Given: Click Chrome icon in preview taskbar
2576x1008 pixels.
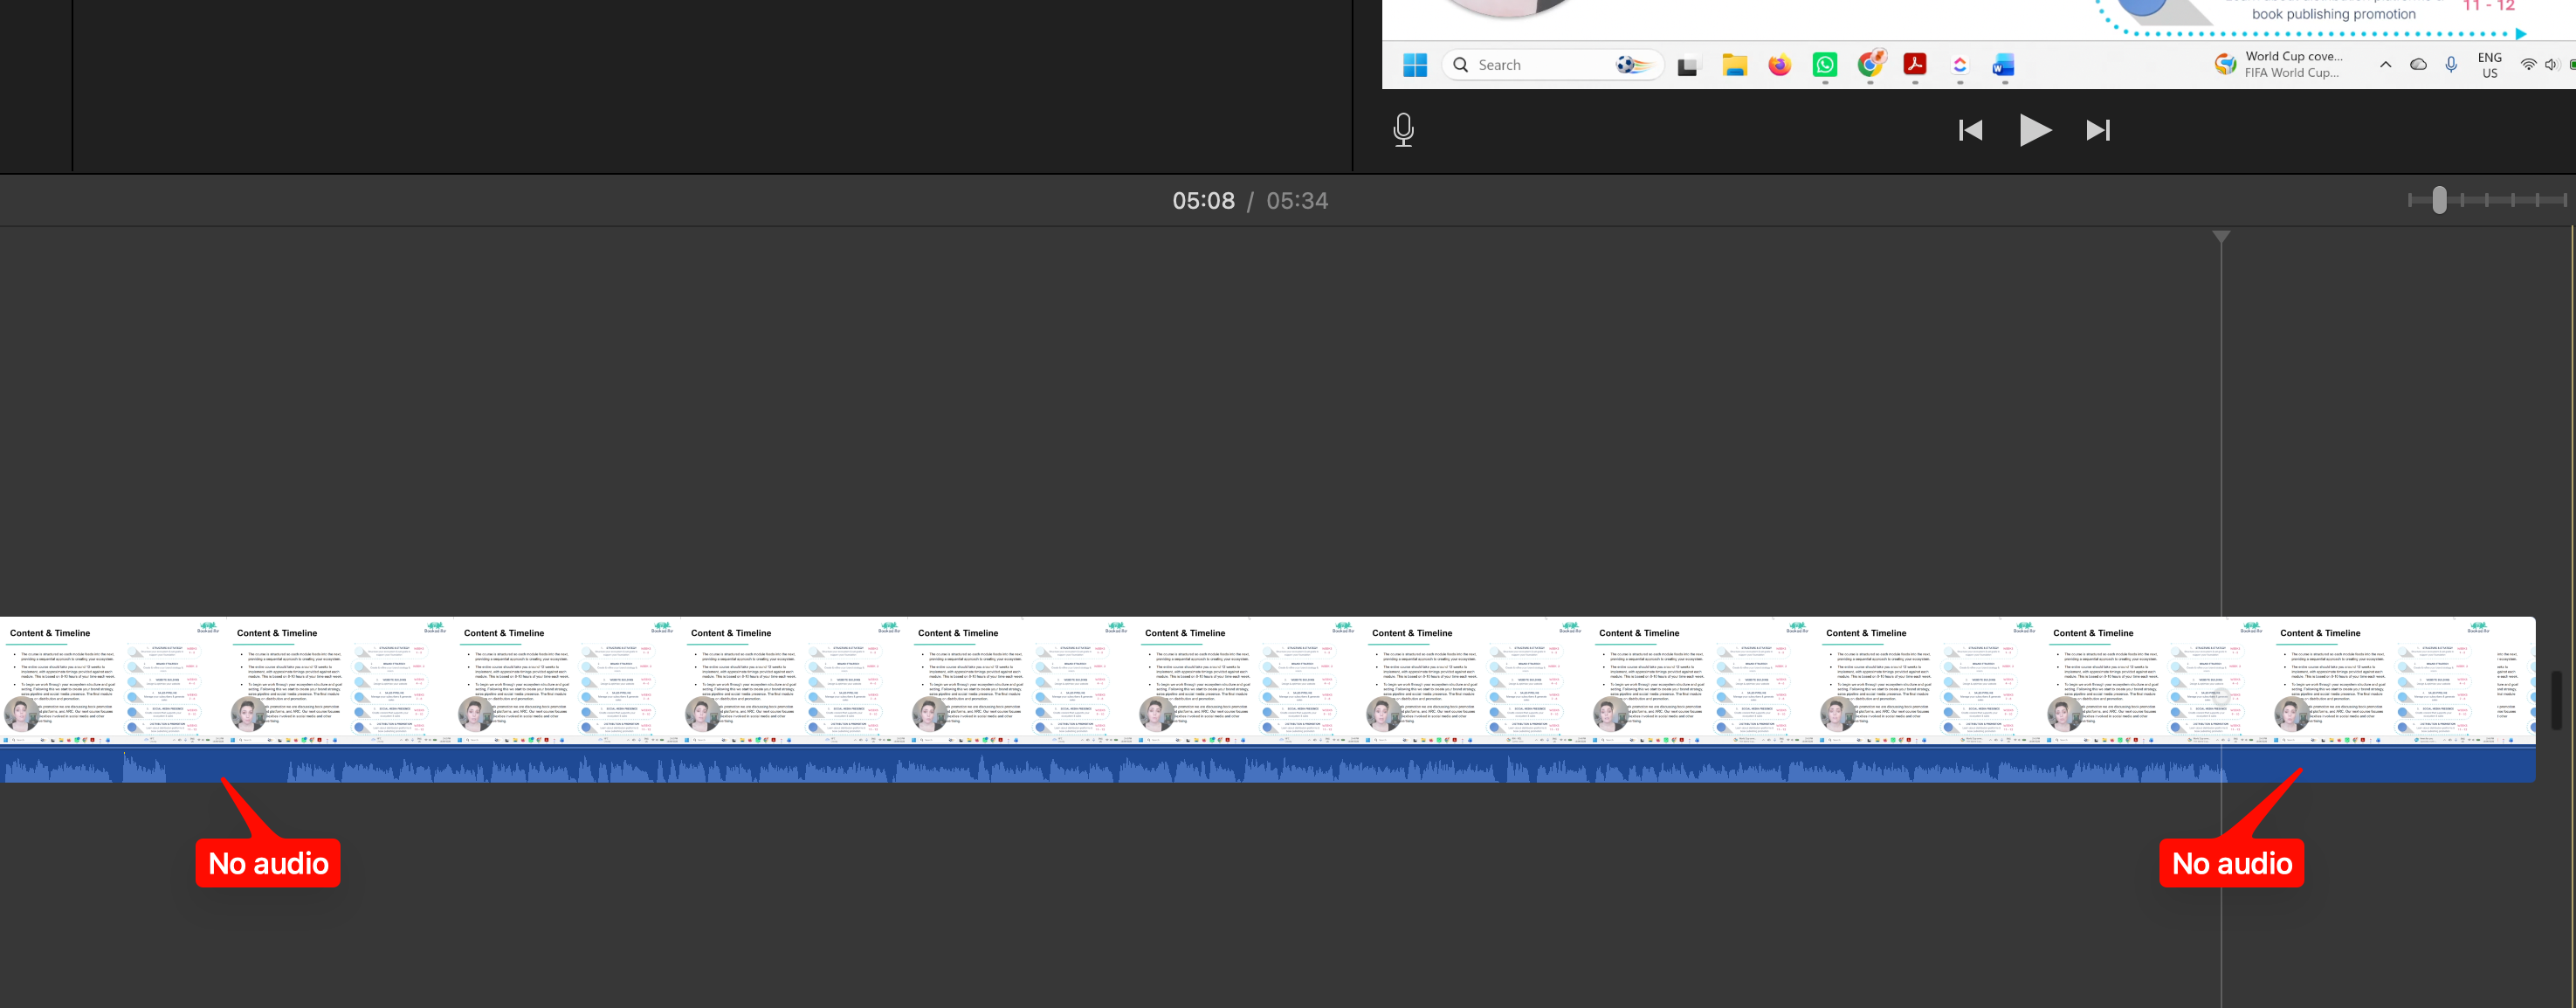Looking at the screenshot, I should point(1870,65).
